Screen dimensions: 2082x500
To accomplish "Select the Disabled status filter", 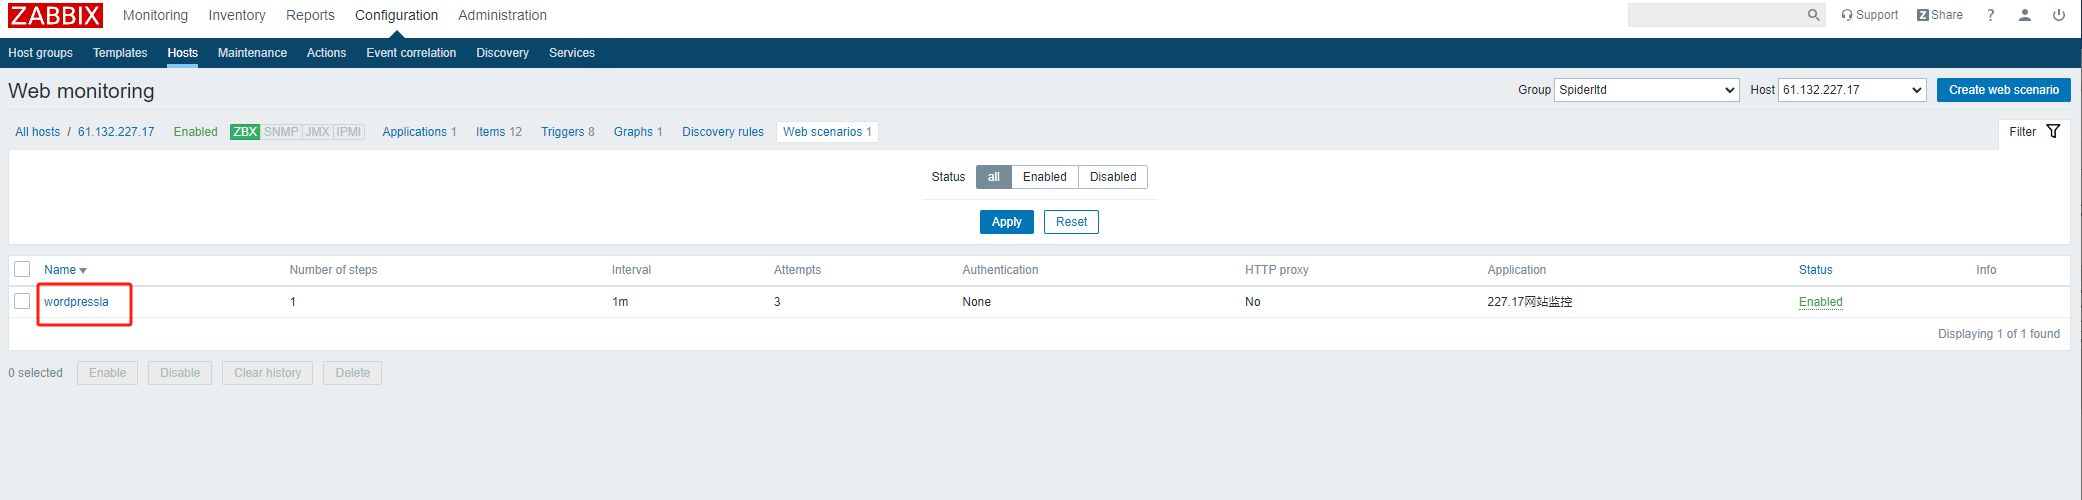I will tap(1112, 177).
